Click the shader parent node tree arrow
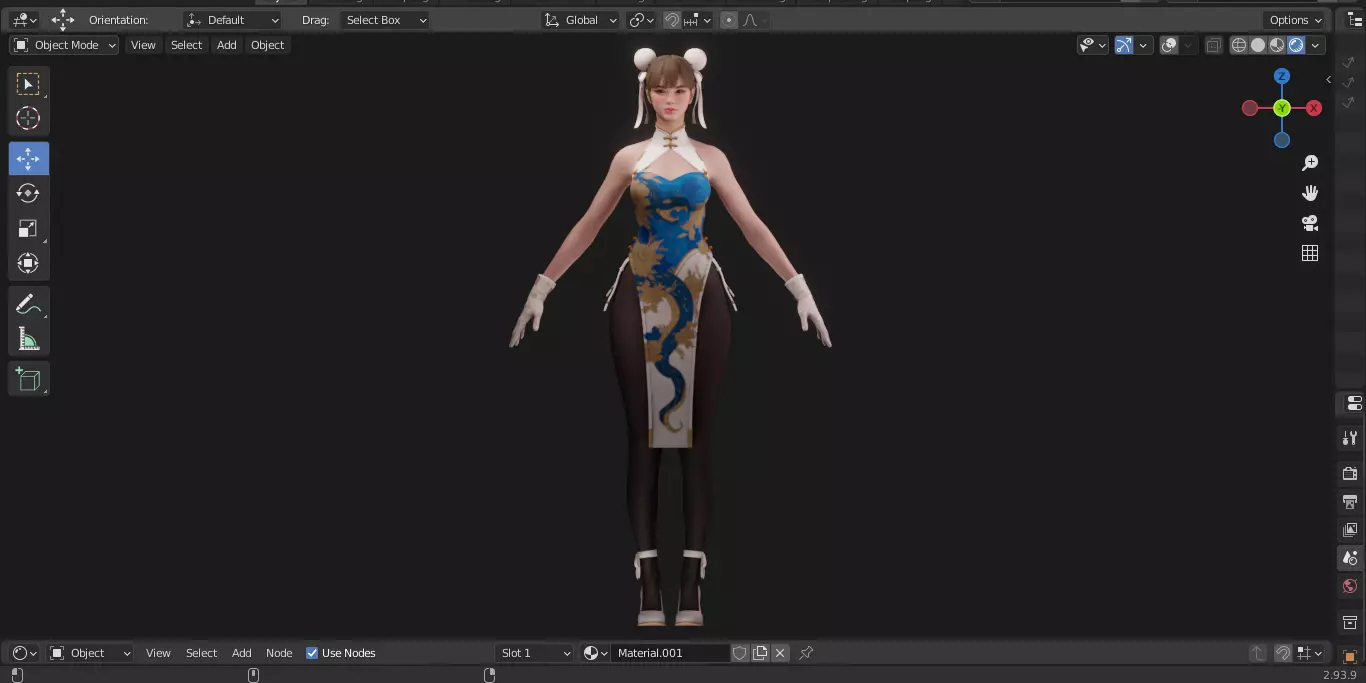Screen dimensions: 1366x683 point(1258,653)
